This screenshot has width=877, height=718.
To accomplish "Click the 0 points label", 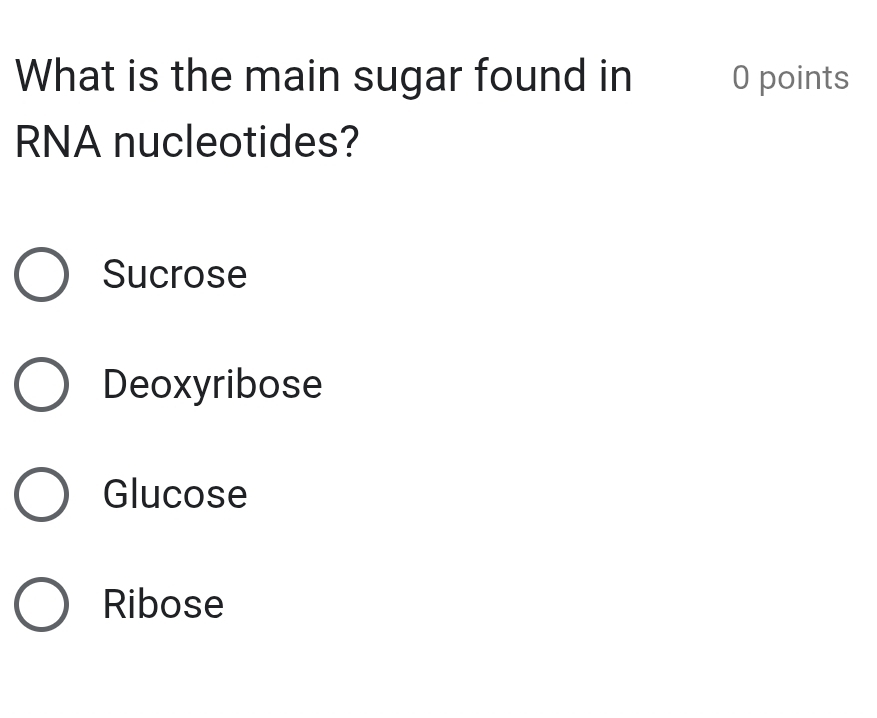I will pyautogui.click(x=790, y=77).
